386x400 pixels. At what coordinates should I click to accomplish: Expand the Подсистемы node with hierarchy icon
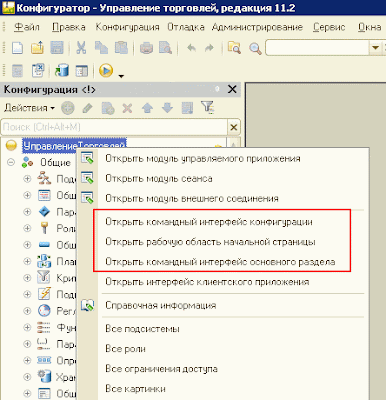27,179
